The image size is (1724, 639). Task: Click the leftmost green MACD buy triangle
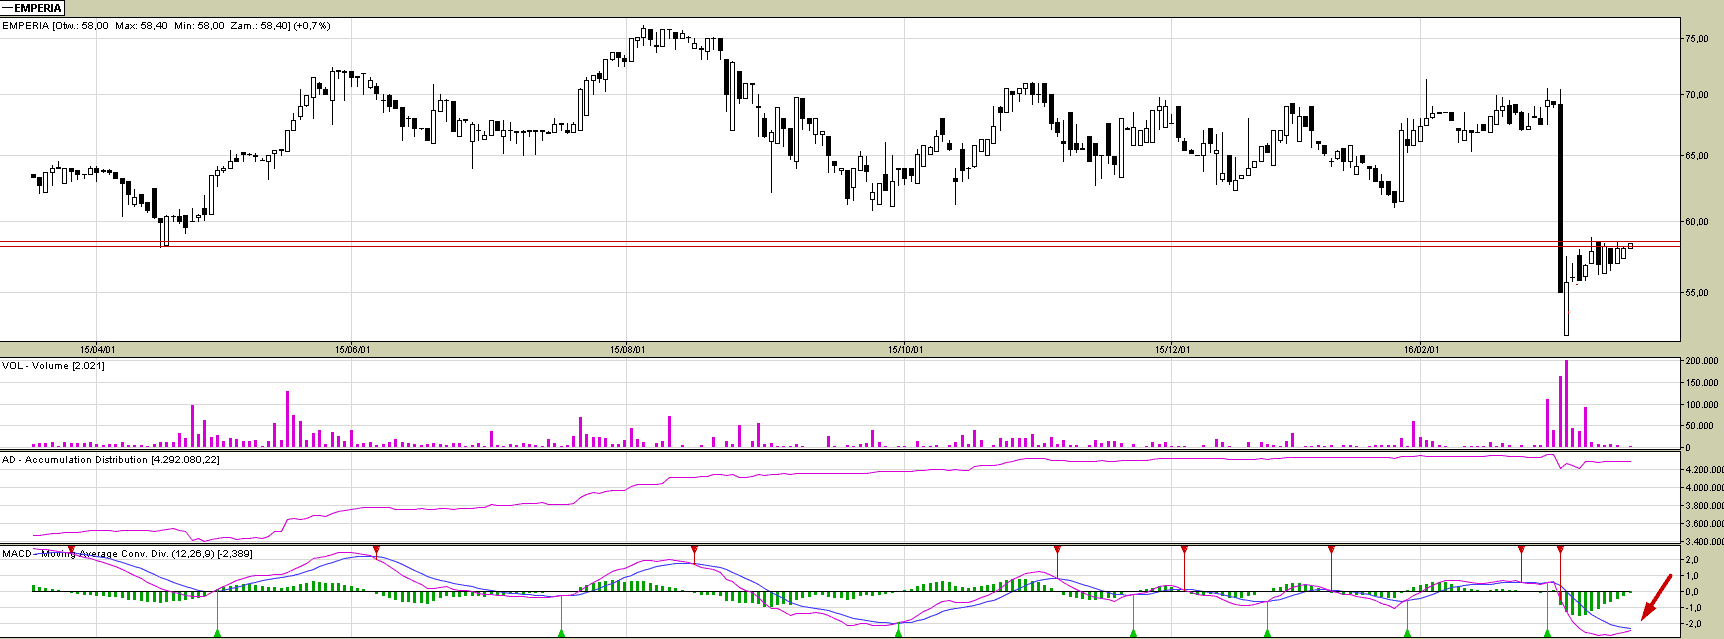(218, 631)
